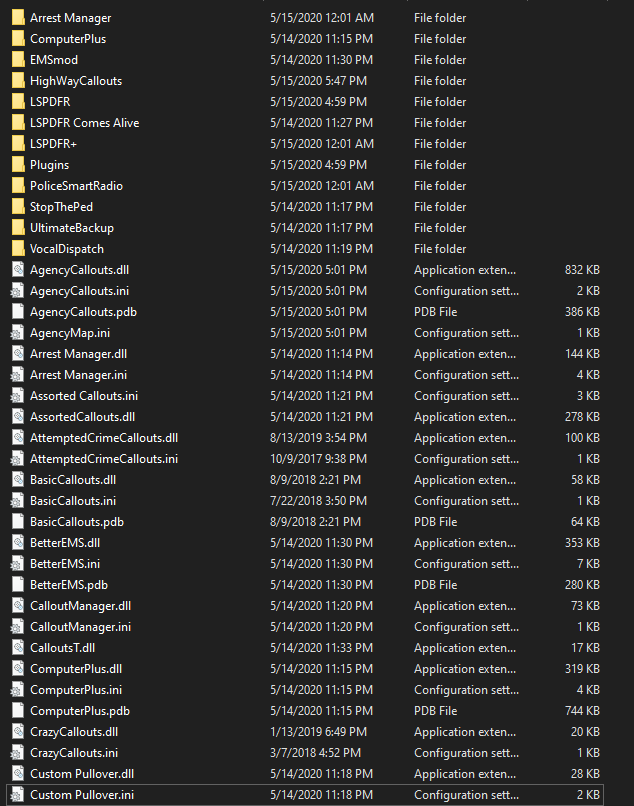Select the Custom Pullover.dll file name

pyautogui.click(x=82, y=774)
